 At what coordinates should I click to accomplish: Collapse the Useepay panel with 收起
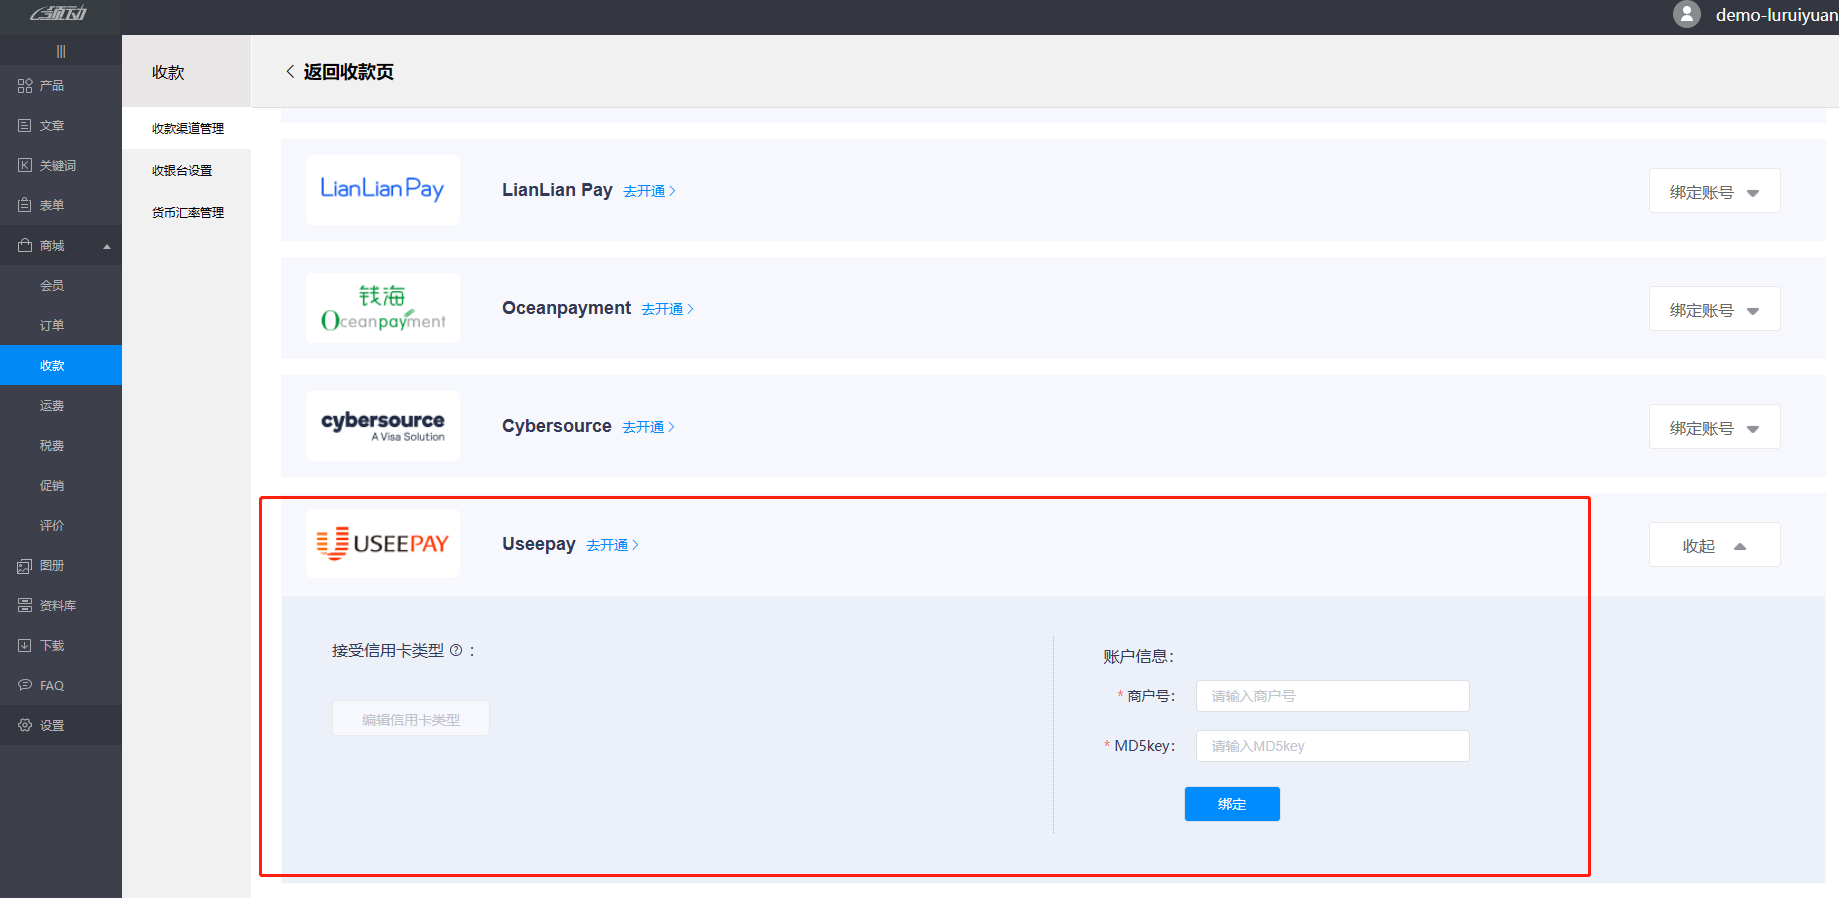click(x=1714, y=546)
